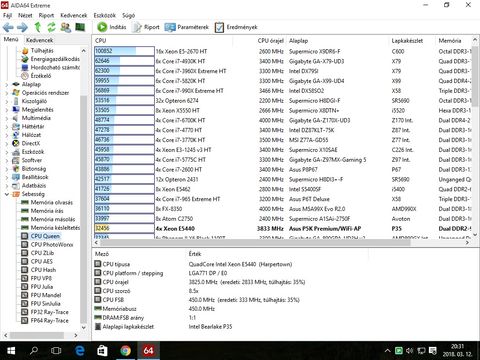Open Google Chrome from the taskbar
Screen dimensions: 480x360
(125, 351)
